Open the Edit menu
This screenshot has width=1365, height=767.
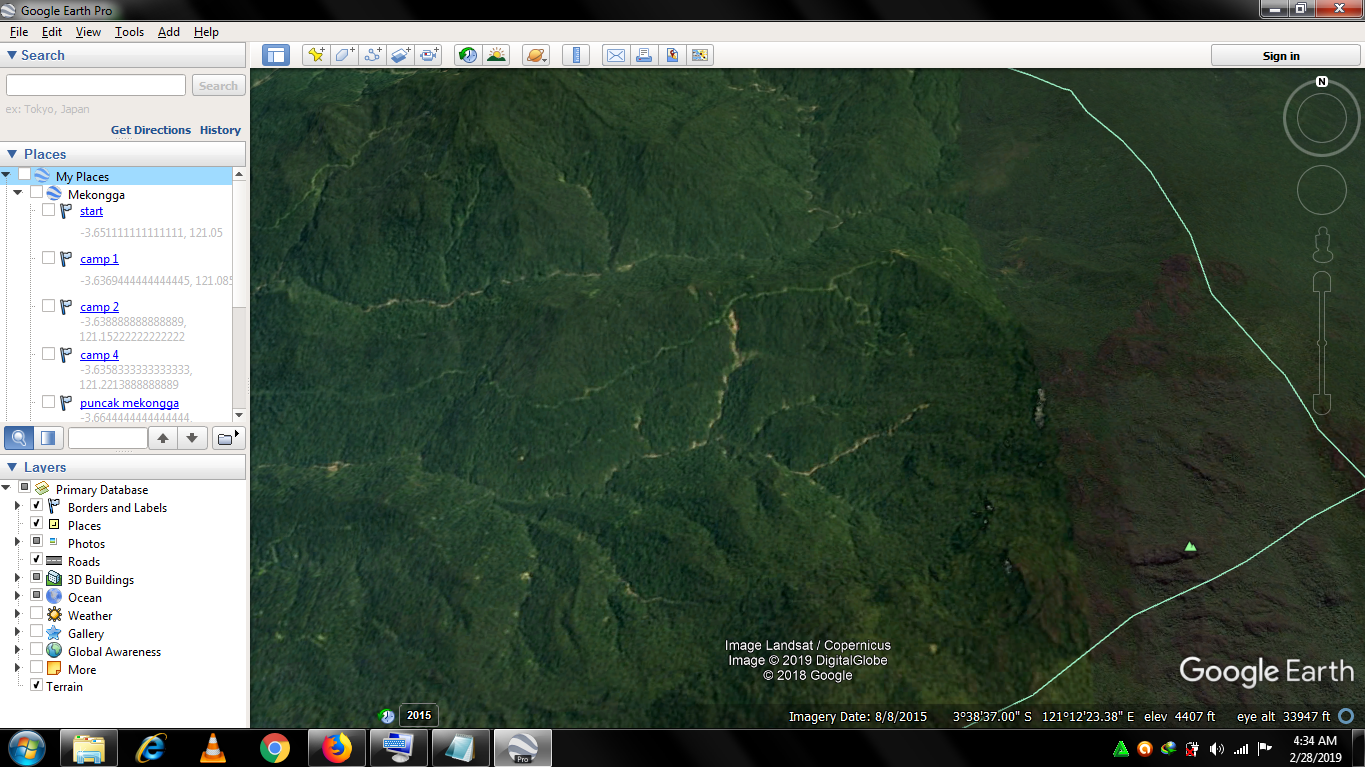click(52, 32)
